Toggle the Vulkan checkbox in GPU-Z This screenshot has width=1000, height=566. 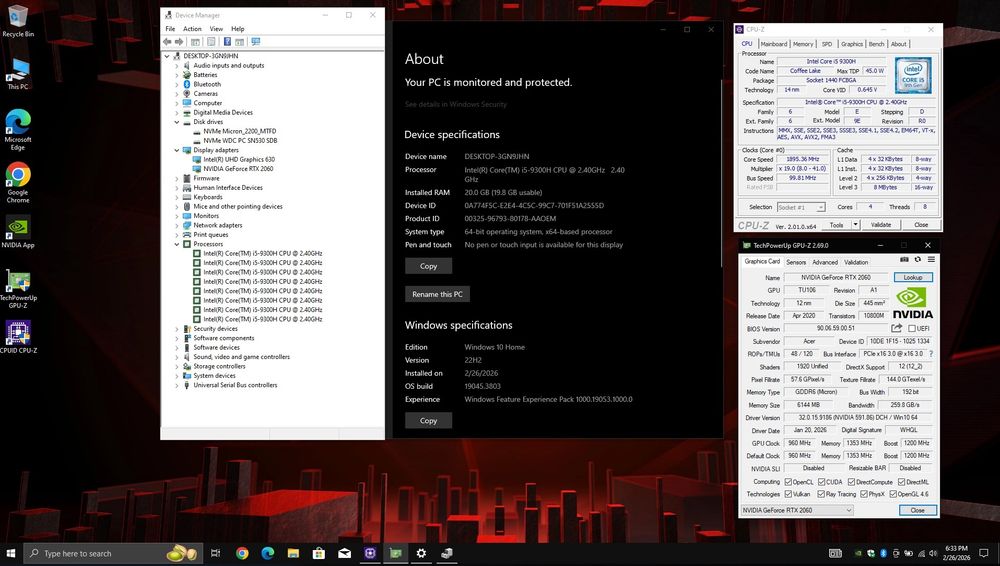788,494
